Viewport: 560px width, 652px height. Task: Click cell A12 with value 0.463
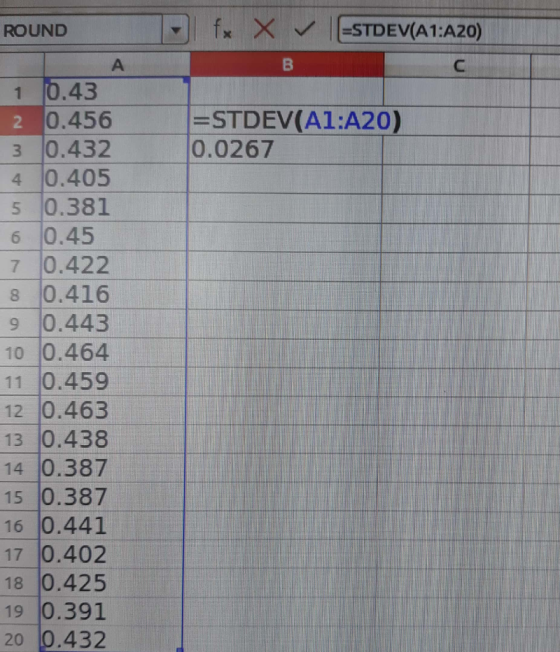[112, 410]
